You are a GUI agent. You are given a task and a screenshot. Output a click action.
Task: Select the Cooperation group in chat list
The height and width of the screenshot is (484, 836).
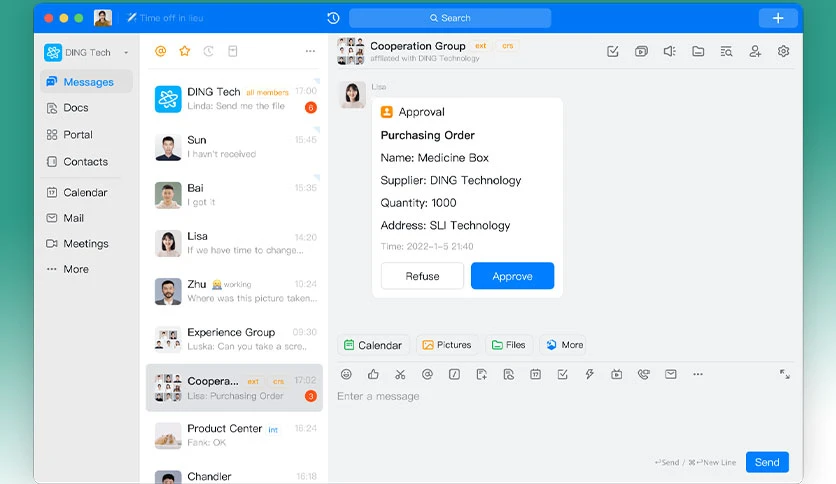(234, 388)
